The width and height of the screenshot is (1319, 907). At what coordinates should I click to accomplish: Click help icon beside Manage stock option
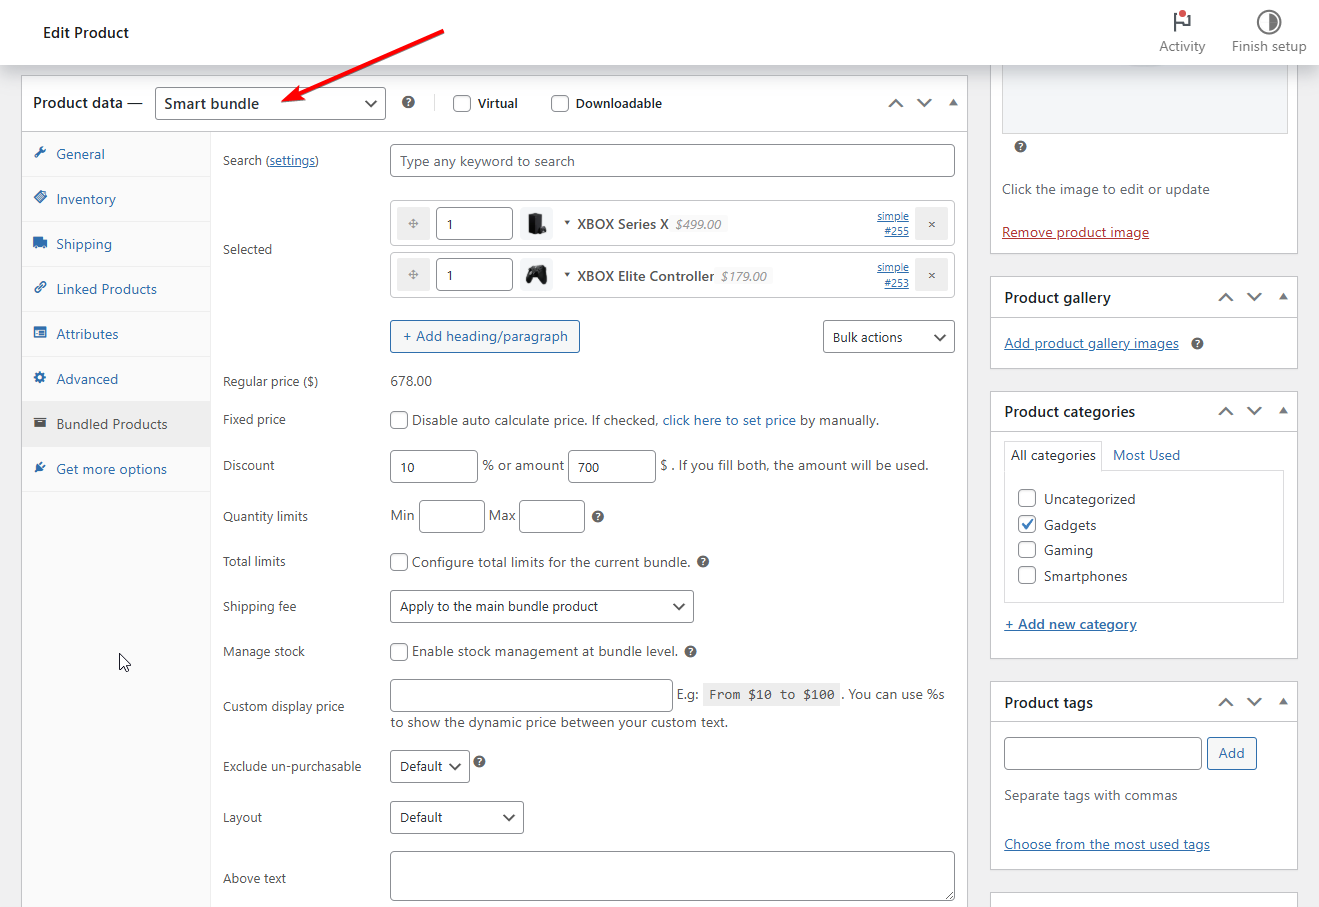coord(690,652)
